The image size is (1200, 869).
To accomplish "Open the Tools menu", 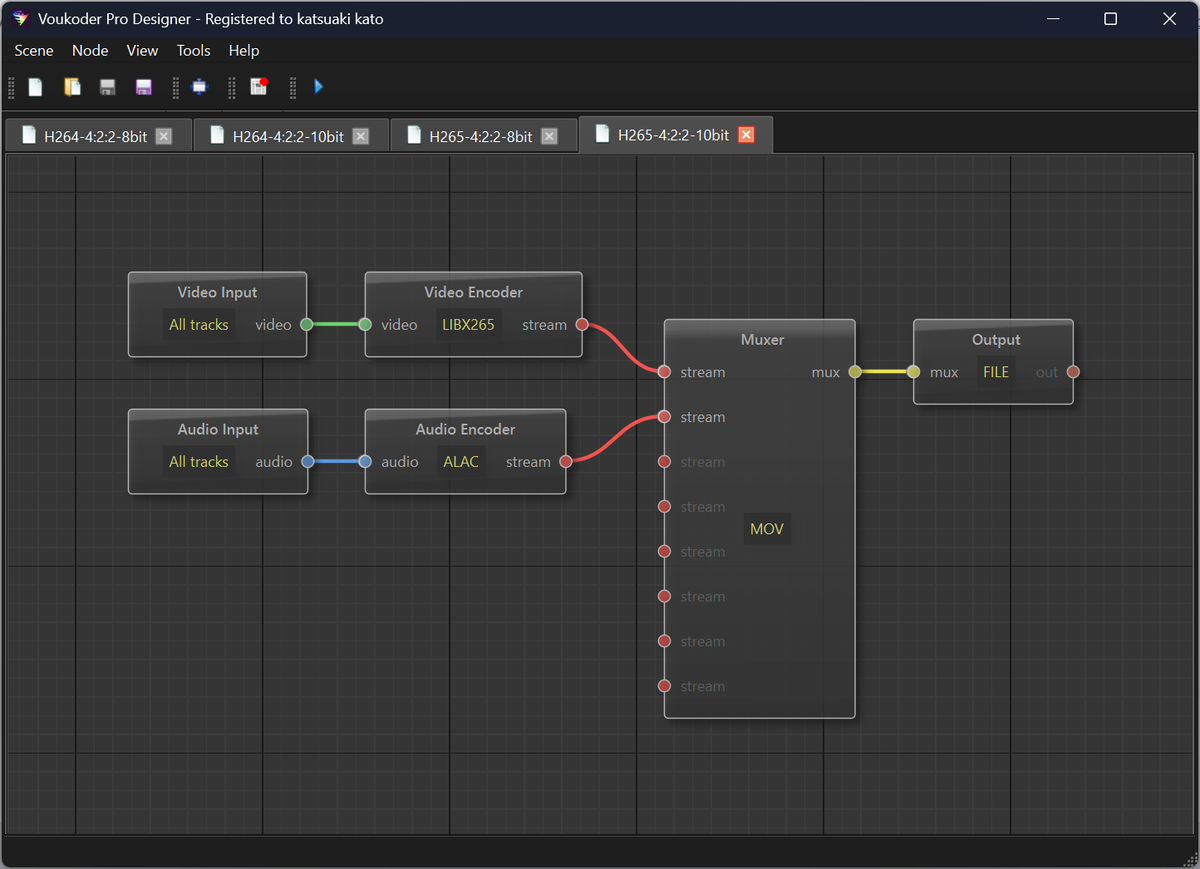I will click(193, 50).
